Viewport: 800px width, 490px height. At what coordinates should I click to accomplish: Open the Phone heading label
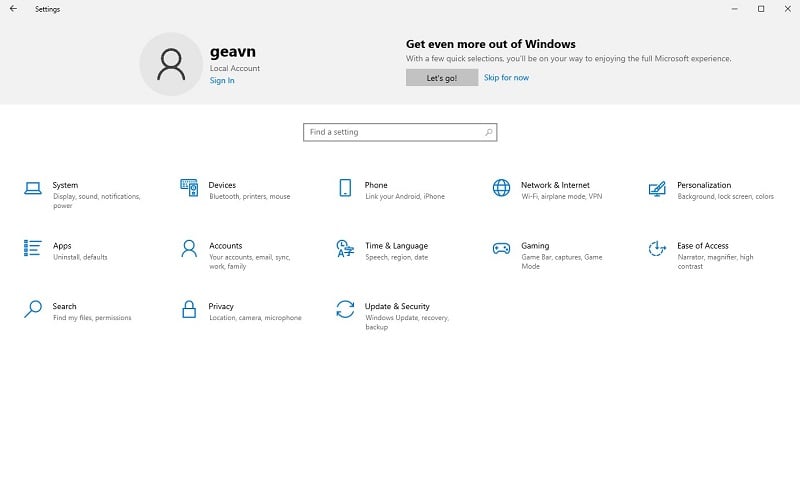376,185
